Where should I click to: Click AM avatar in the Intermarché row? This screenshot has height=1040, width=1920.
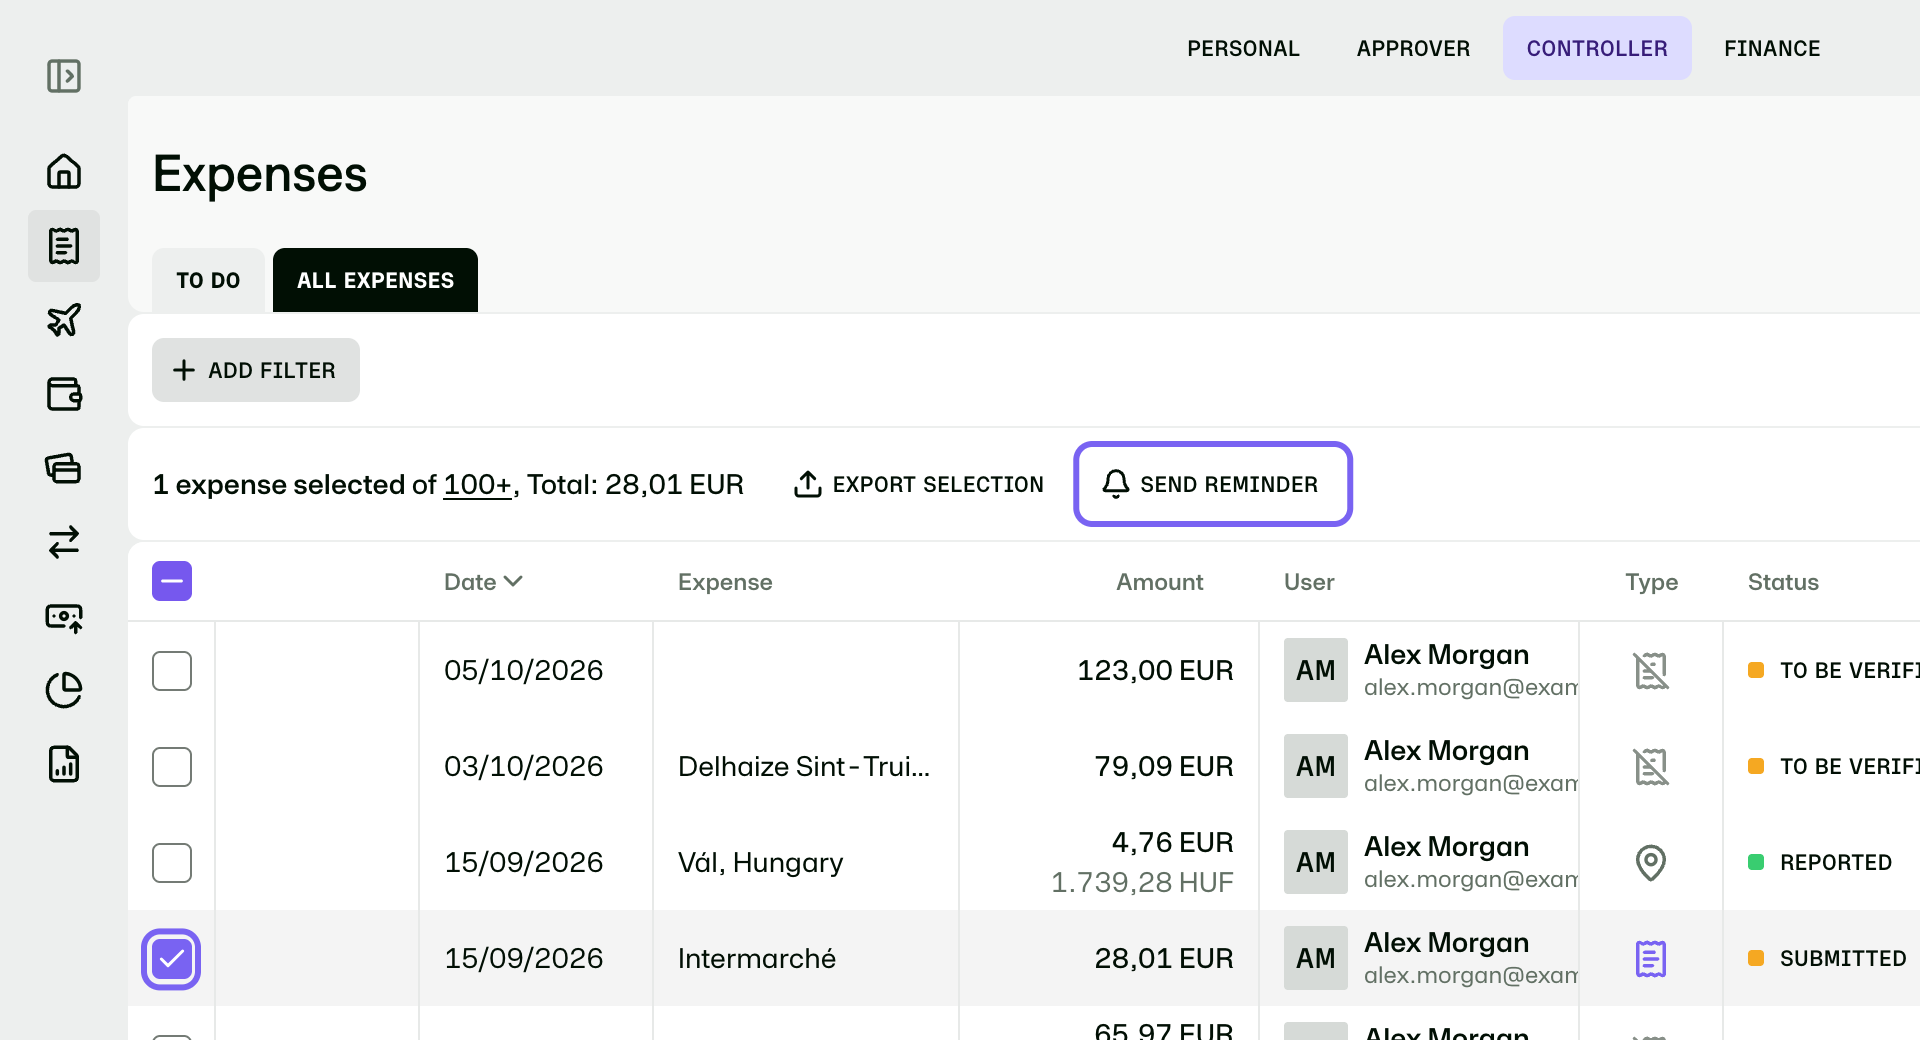[1316, 958]
